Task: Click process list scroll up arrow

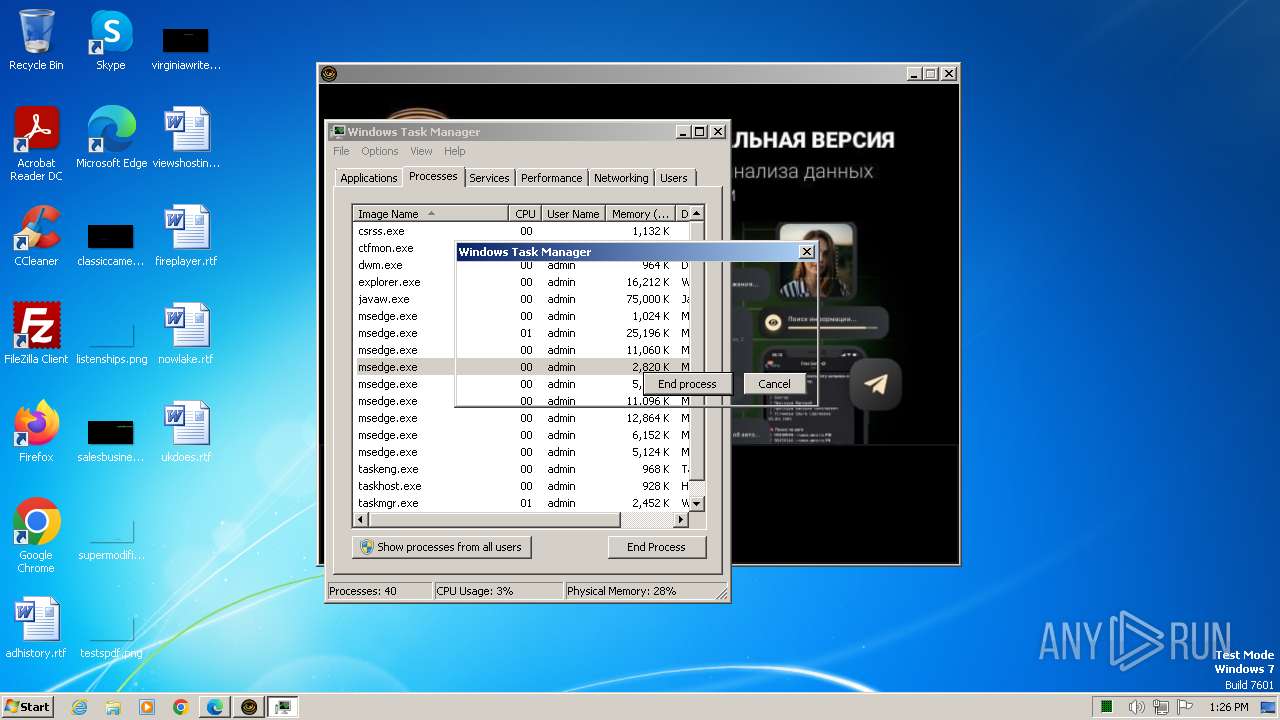Action: 697,213
